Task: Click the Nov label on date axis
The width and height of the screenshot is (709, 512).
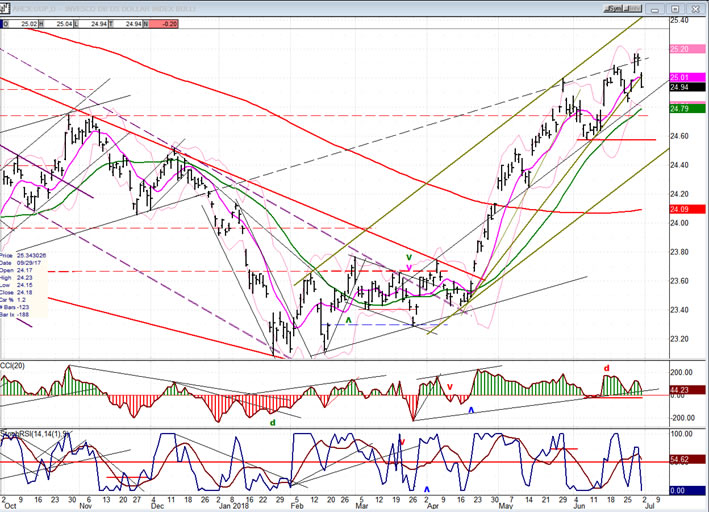Action: [x=86, y=506]
